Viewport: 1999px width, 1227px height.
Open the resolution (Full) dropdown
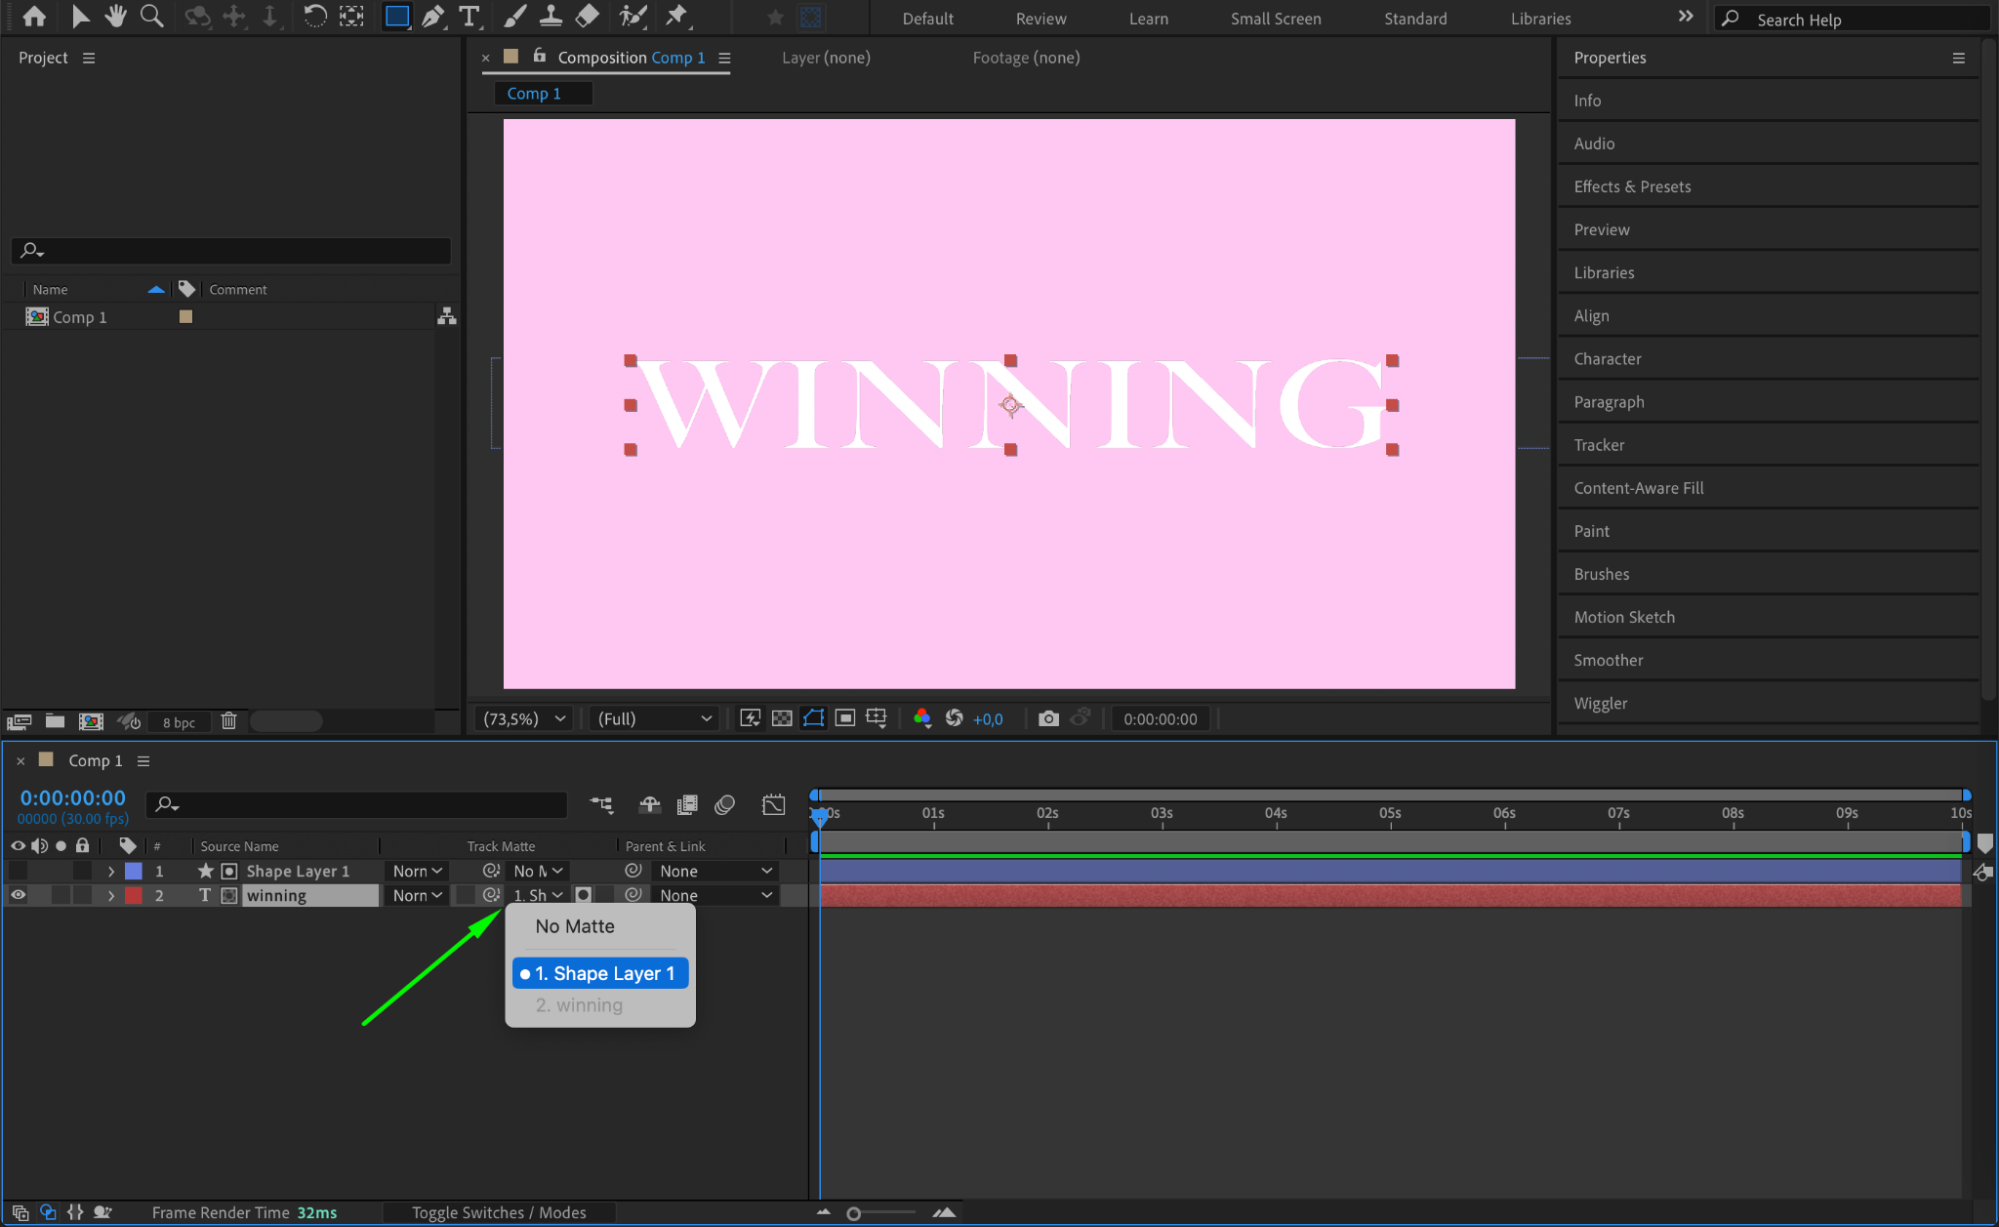(654, 718)
